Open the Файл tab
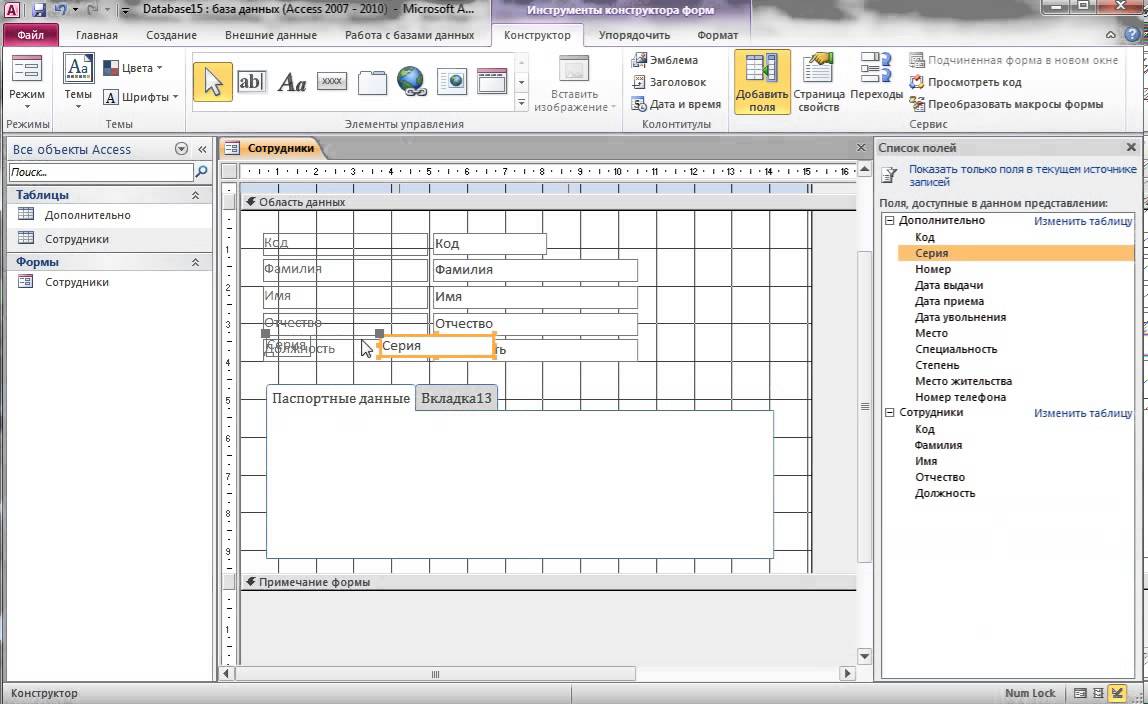 pyautogui.click(x=31, y=35)
